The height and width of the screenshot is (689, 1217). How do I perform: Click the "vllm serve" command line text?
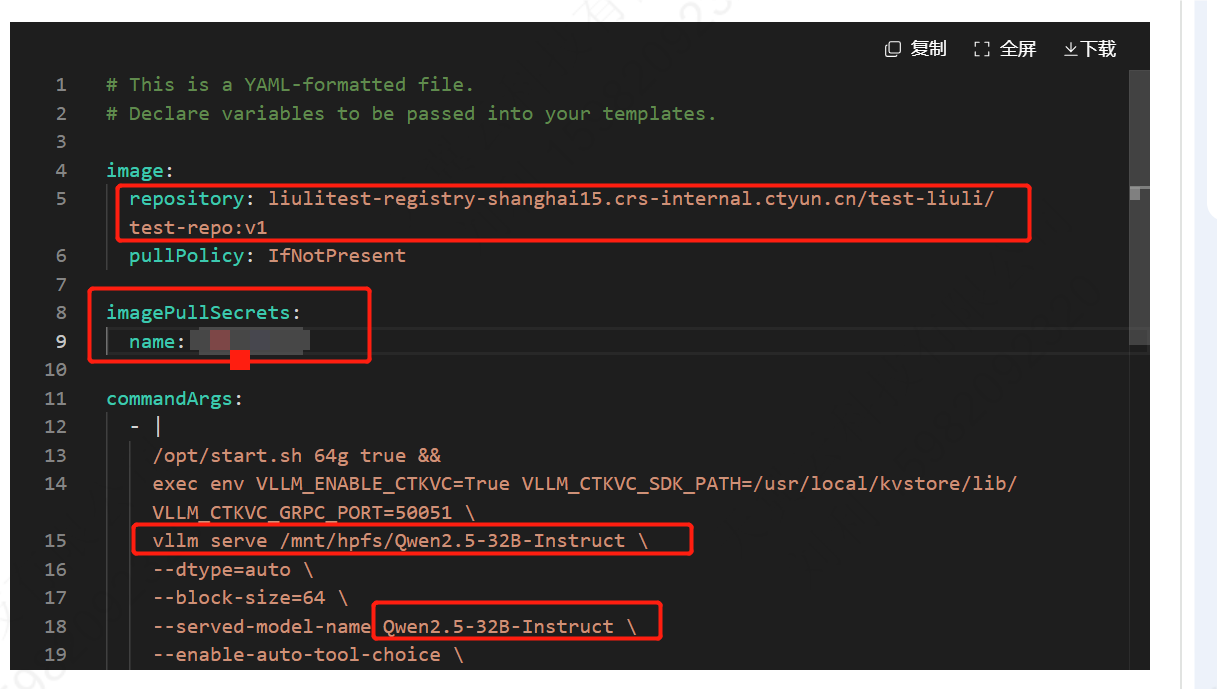pos(209,540)
